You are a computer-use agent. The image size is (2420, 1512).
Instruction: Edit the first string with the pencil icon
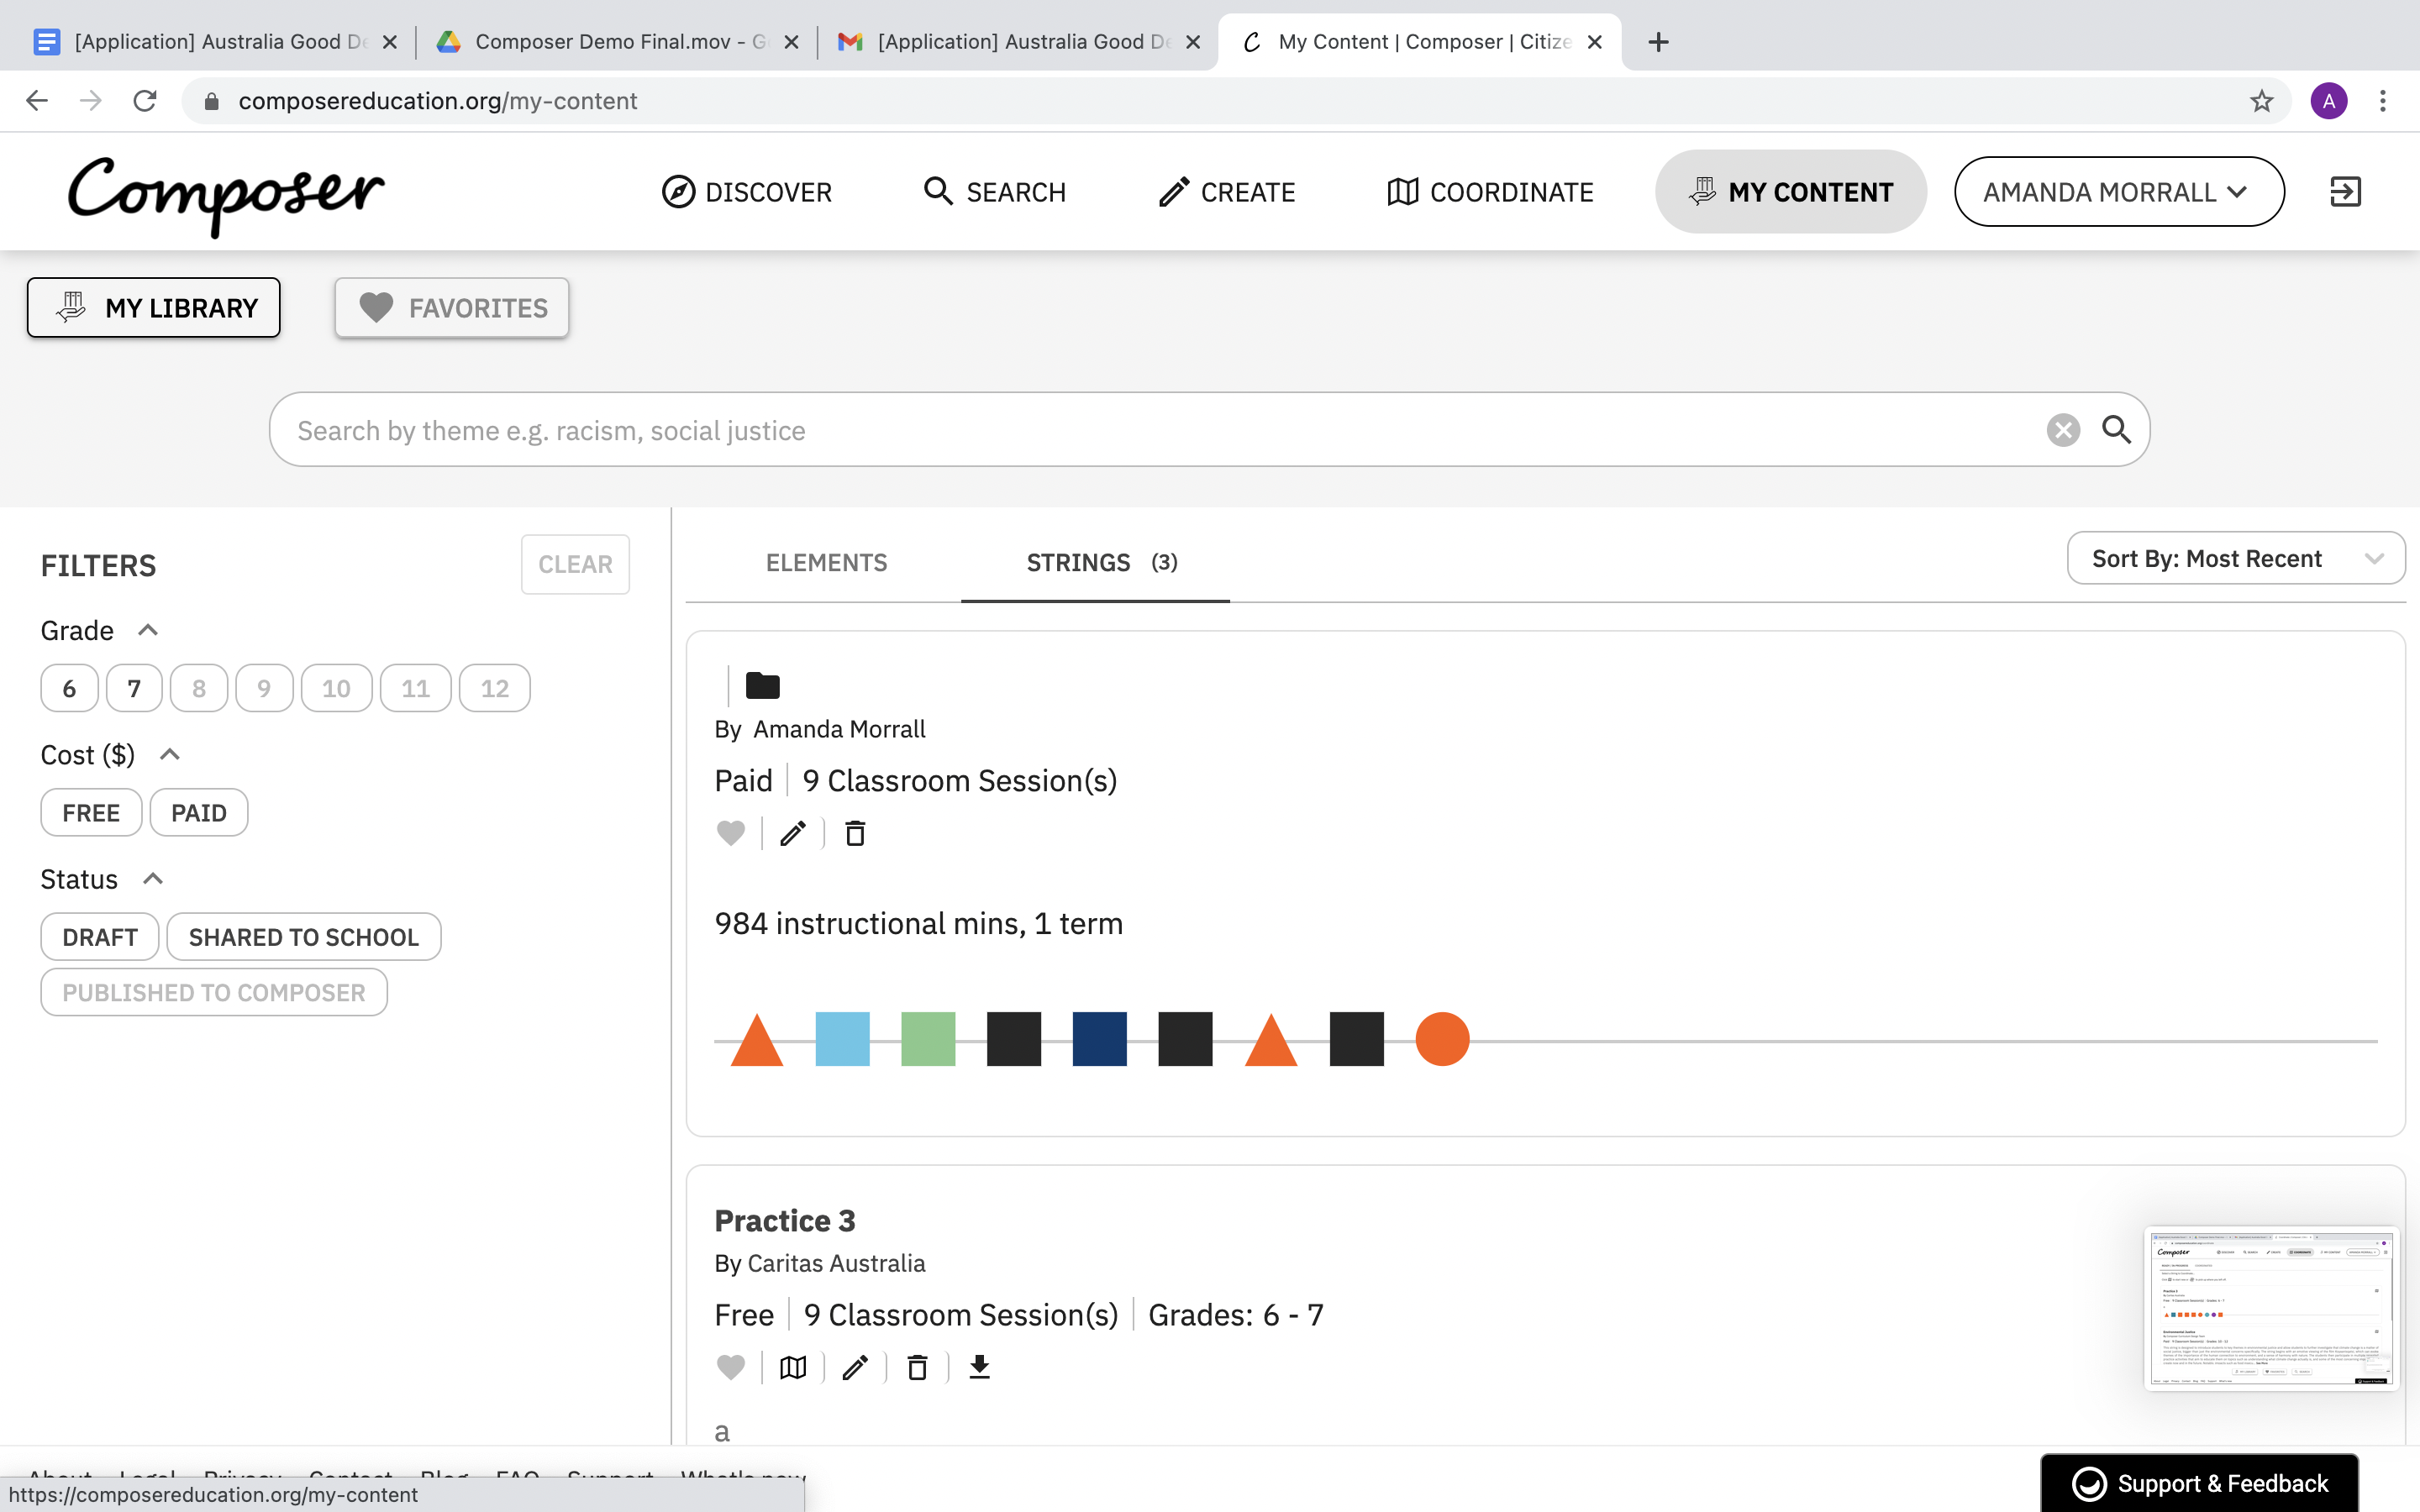(793, 833)
